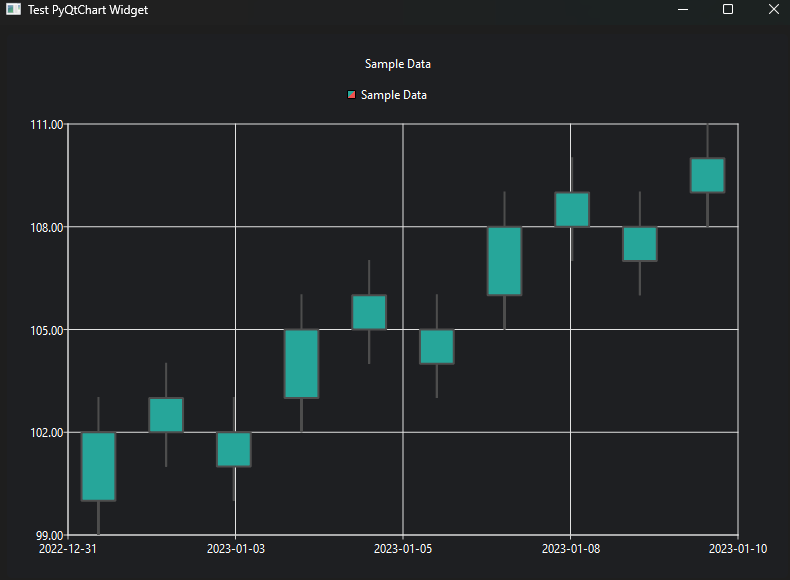Select the last candlestick, body 109 to 110

[x=707, y=175]
